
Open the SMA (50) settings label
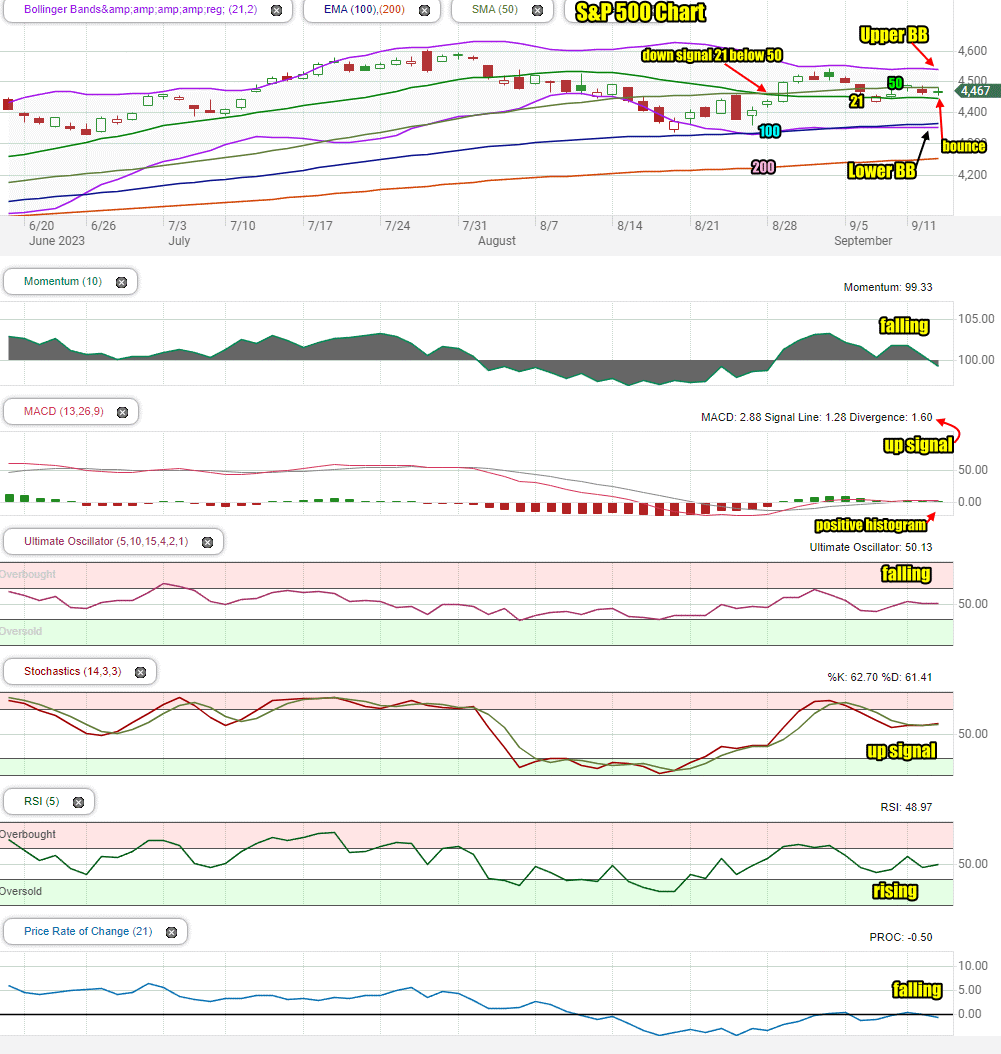pos(495,9)
